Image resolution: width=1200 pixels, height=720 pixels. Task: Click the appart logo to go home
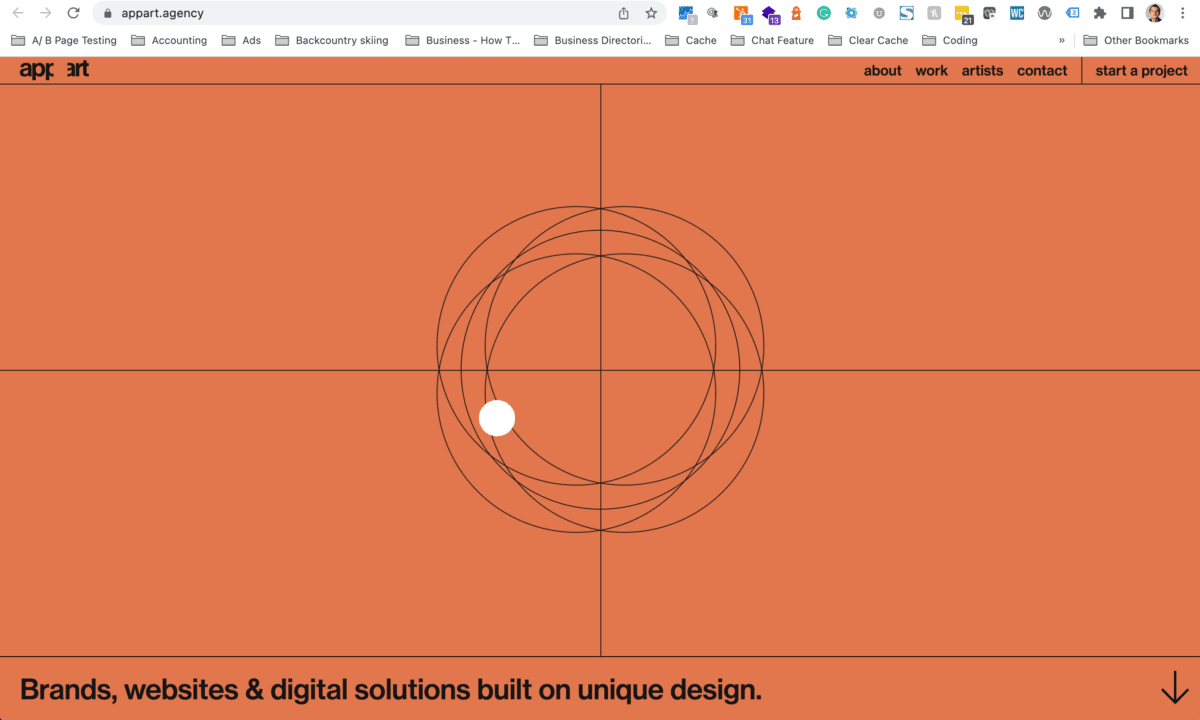[x=52, y=69]
